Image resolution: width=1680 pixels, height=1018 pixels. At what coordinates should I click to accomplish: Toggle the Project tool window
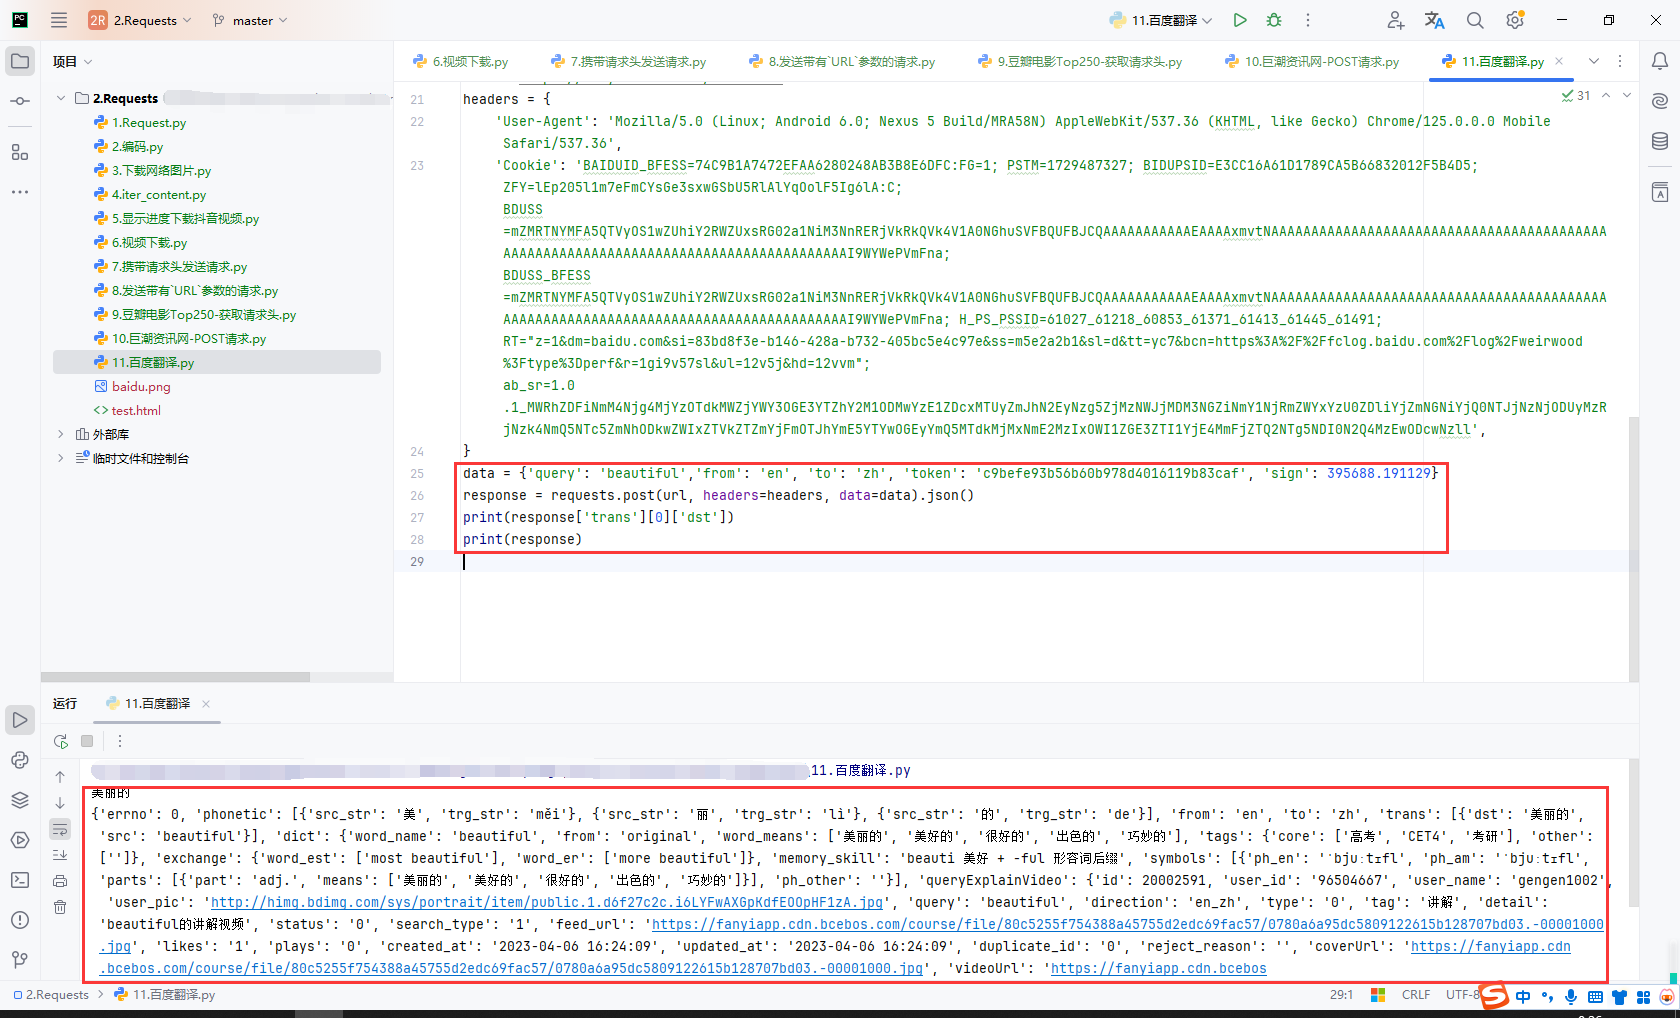(20, 61)
